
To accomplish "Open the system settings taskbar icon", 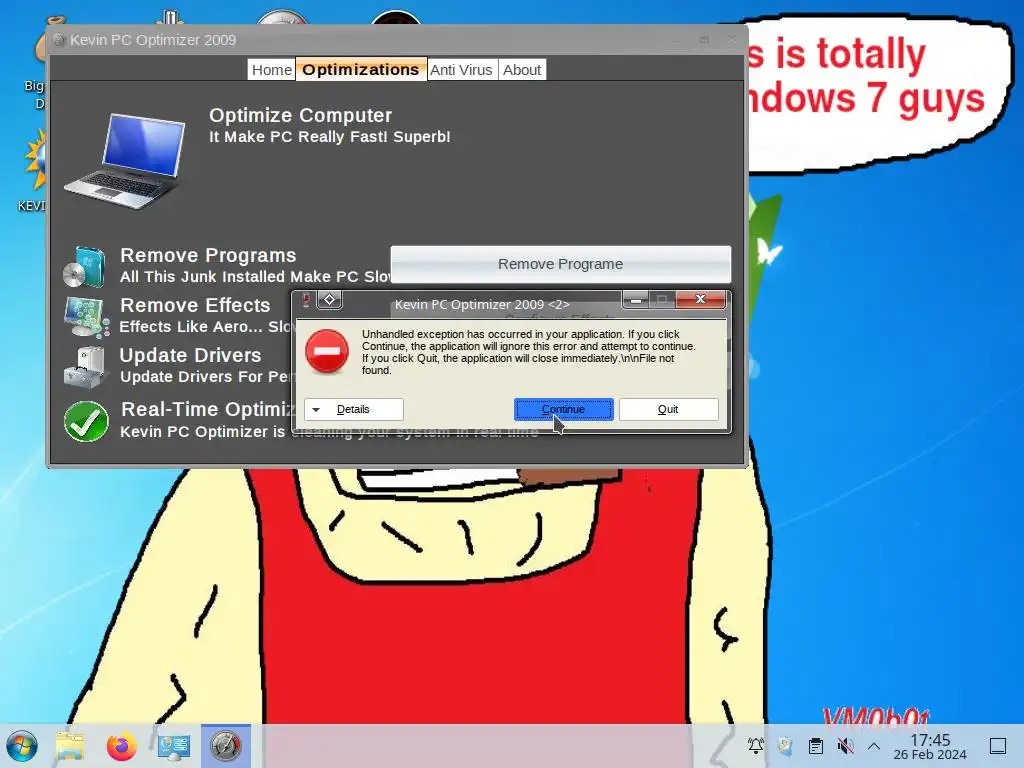I will pos(174,746).
